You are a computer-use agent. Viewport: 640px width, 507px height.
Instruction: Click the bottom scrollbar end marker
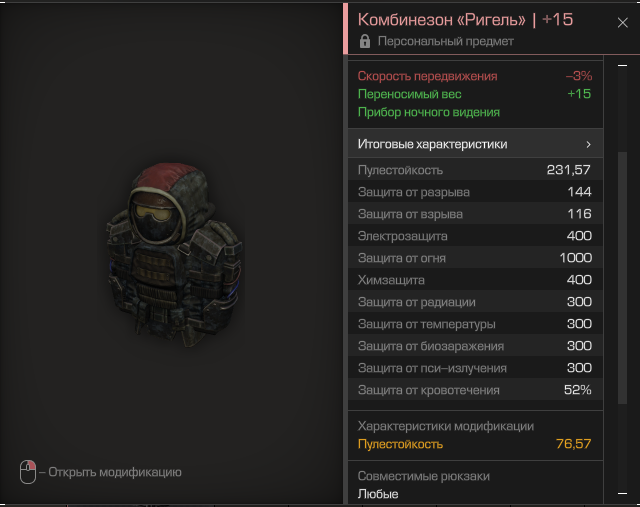pyautogui.click(x=622, y=494)
